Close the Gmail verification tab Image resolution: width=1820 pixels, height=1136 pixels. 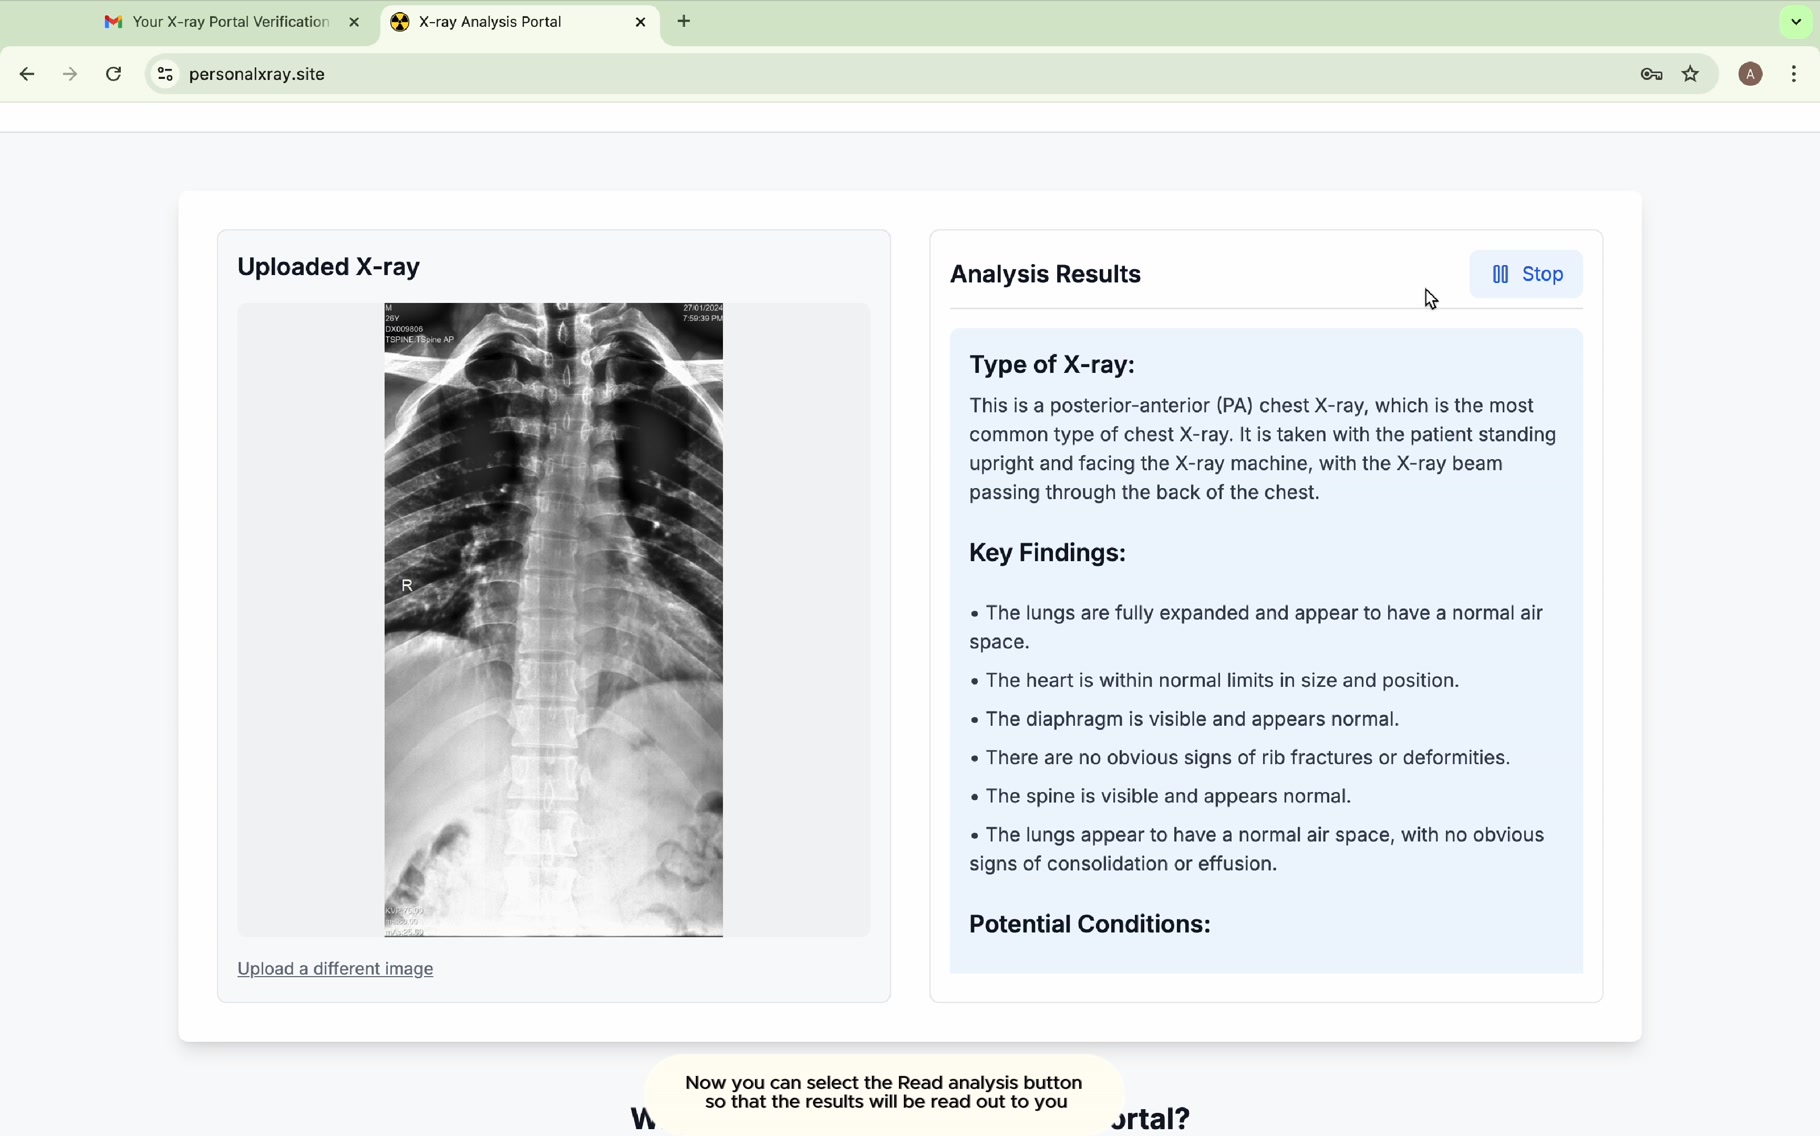(x=354, y=22)
